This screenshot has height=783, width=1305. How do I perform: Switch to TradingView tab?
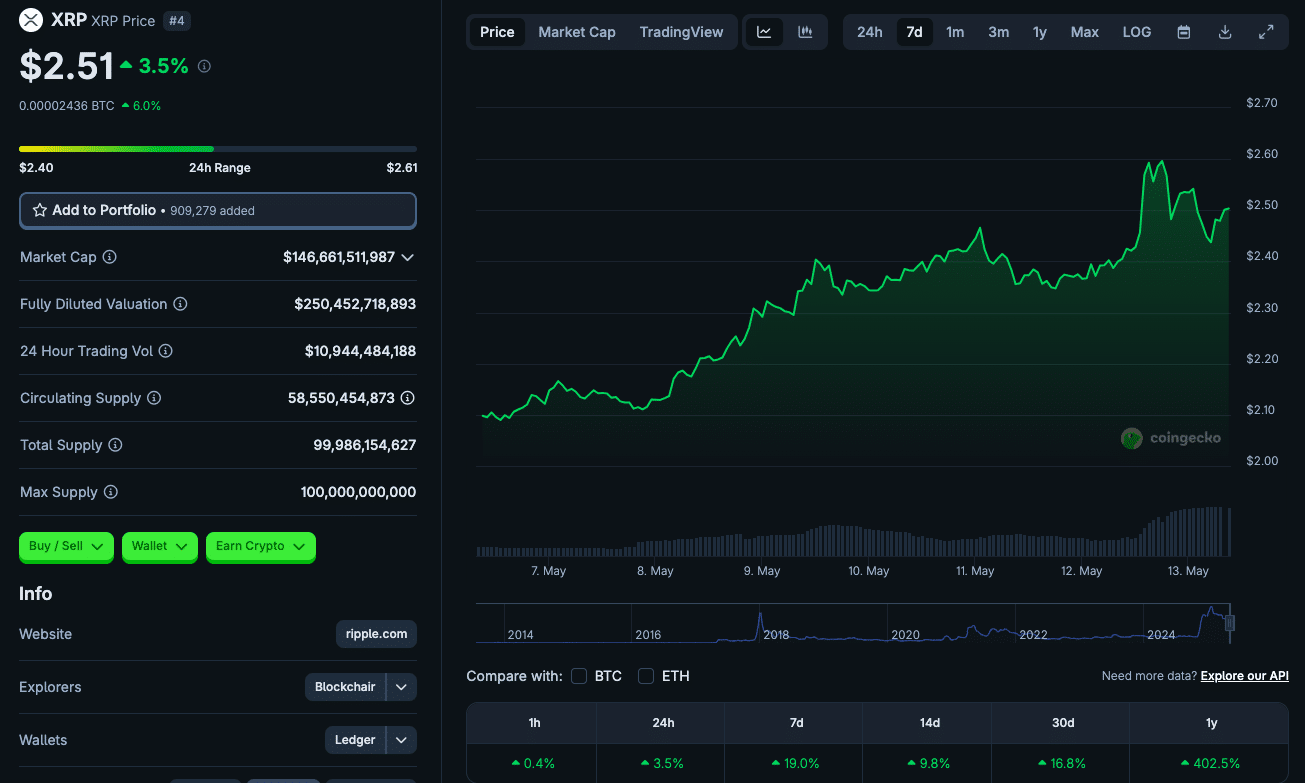[x=681, y=32]
